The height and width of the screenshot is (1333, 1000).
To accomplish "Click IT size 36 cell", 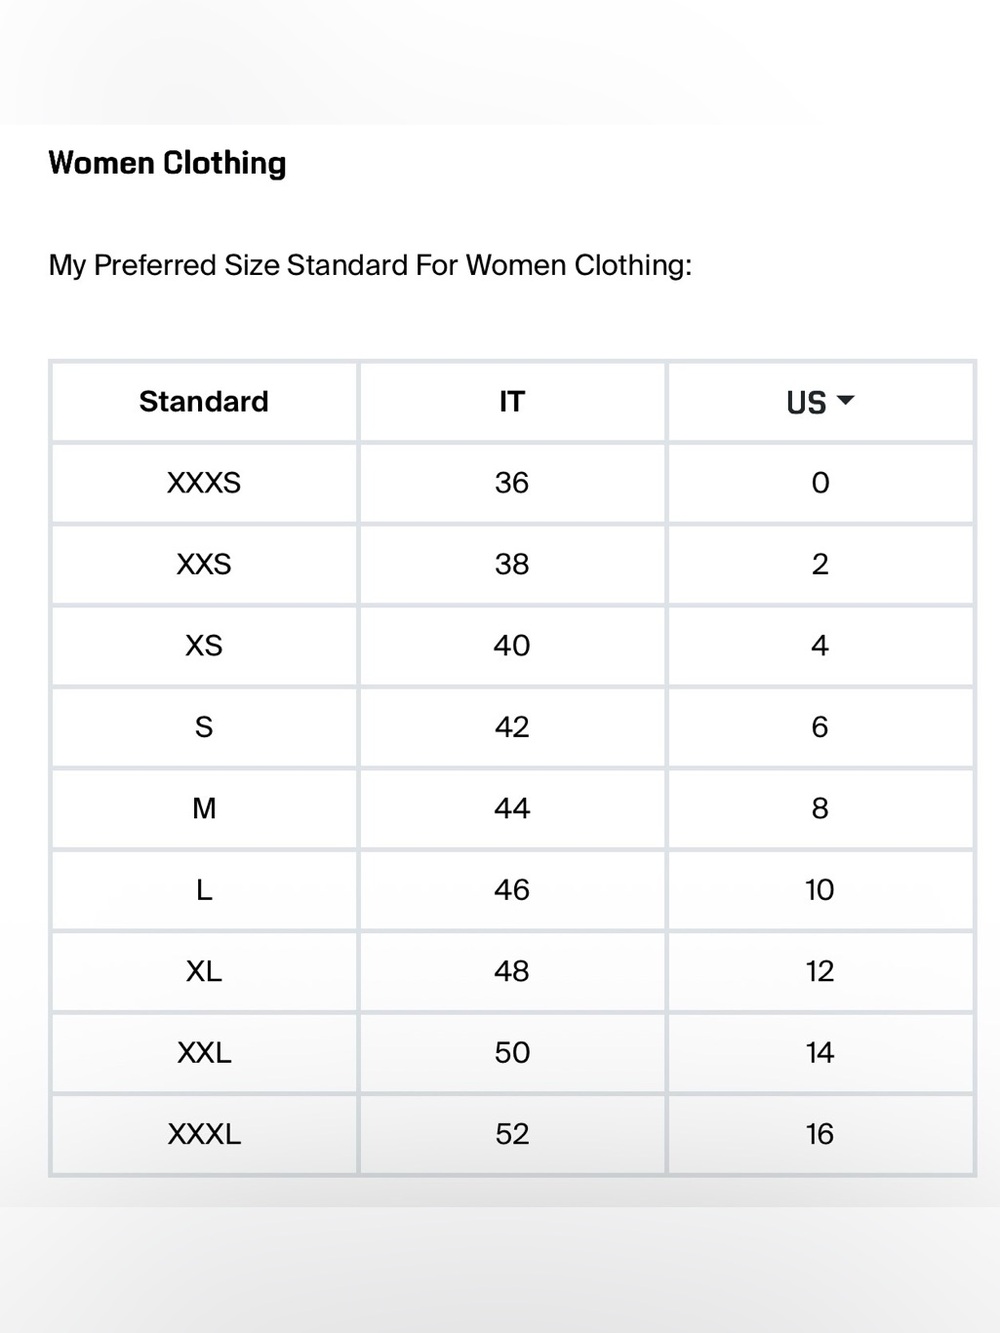I will click(x=512, y=483).
